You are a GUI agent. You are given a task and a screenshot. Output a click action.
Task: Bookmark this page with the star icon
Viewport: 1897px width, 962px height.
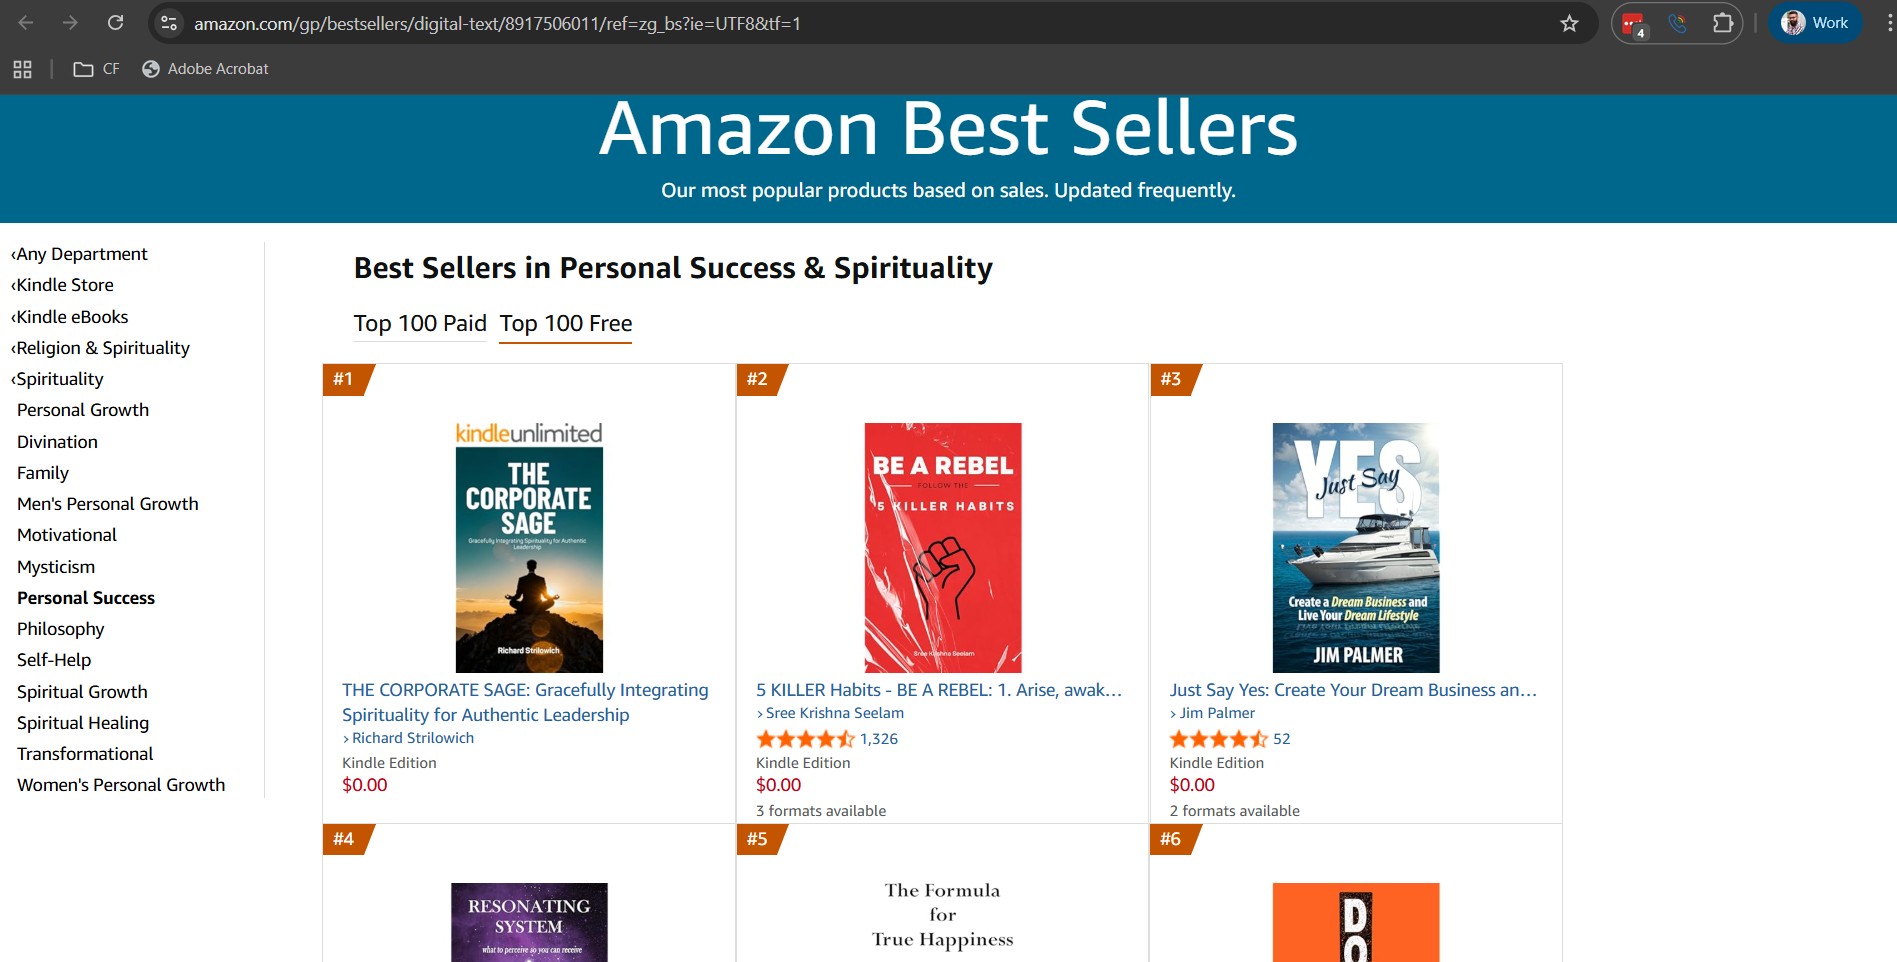point(1569,23)
